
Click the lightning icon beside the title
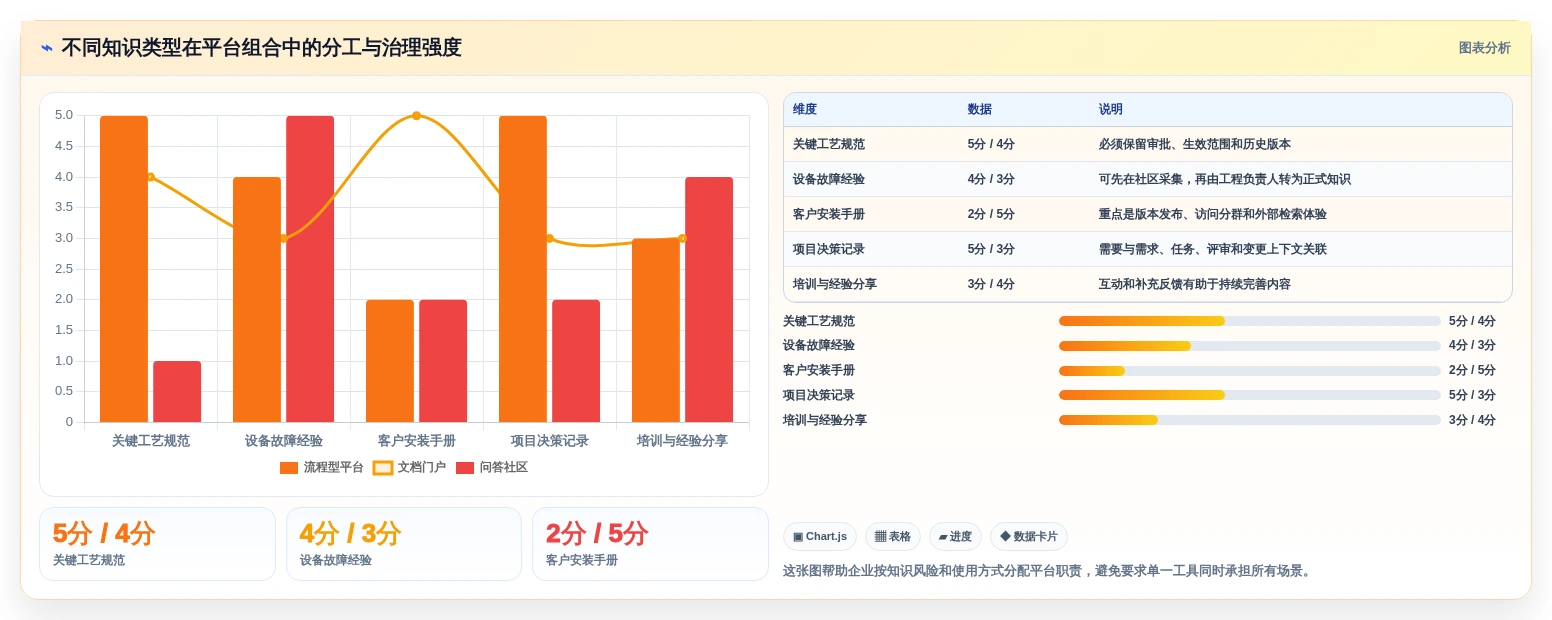(x=46, y=48)
